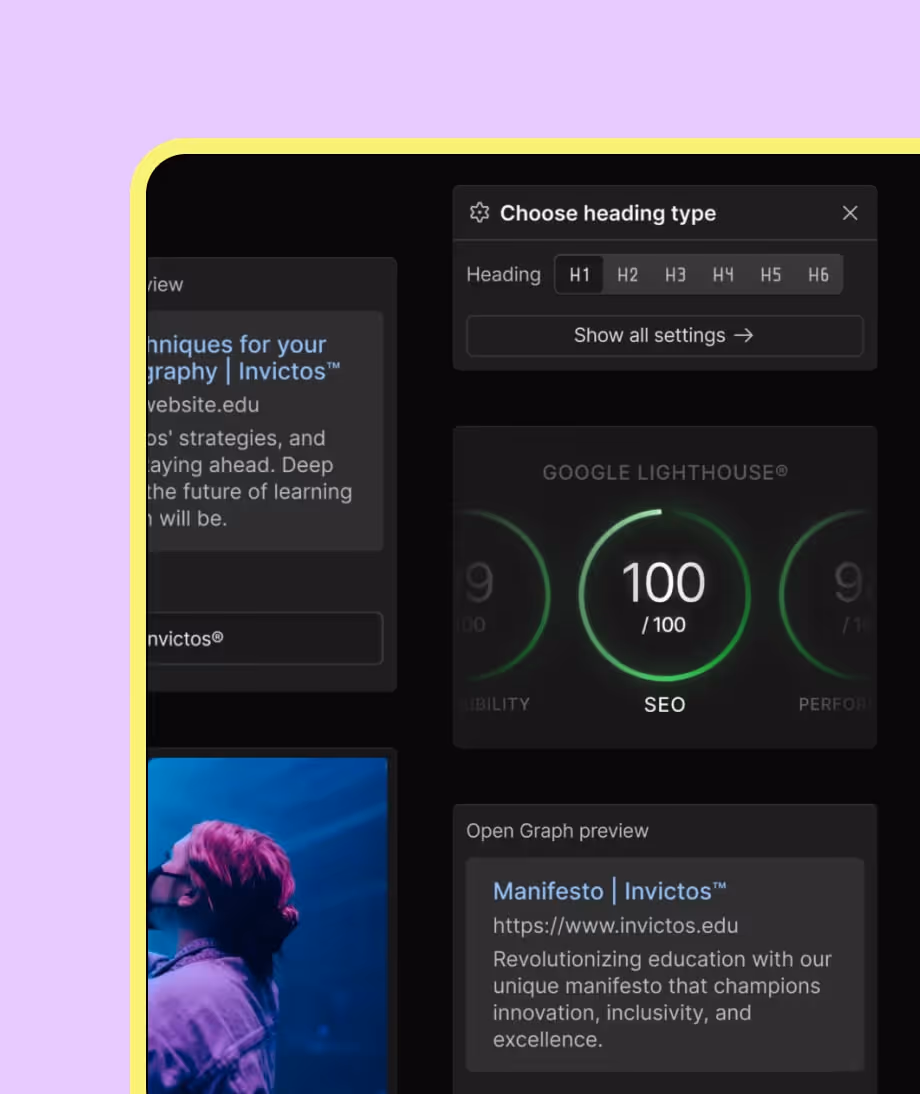Click the photo of pink-haired person
This screenshot has height=1094, width=920.
point(267,926)
